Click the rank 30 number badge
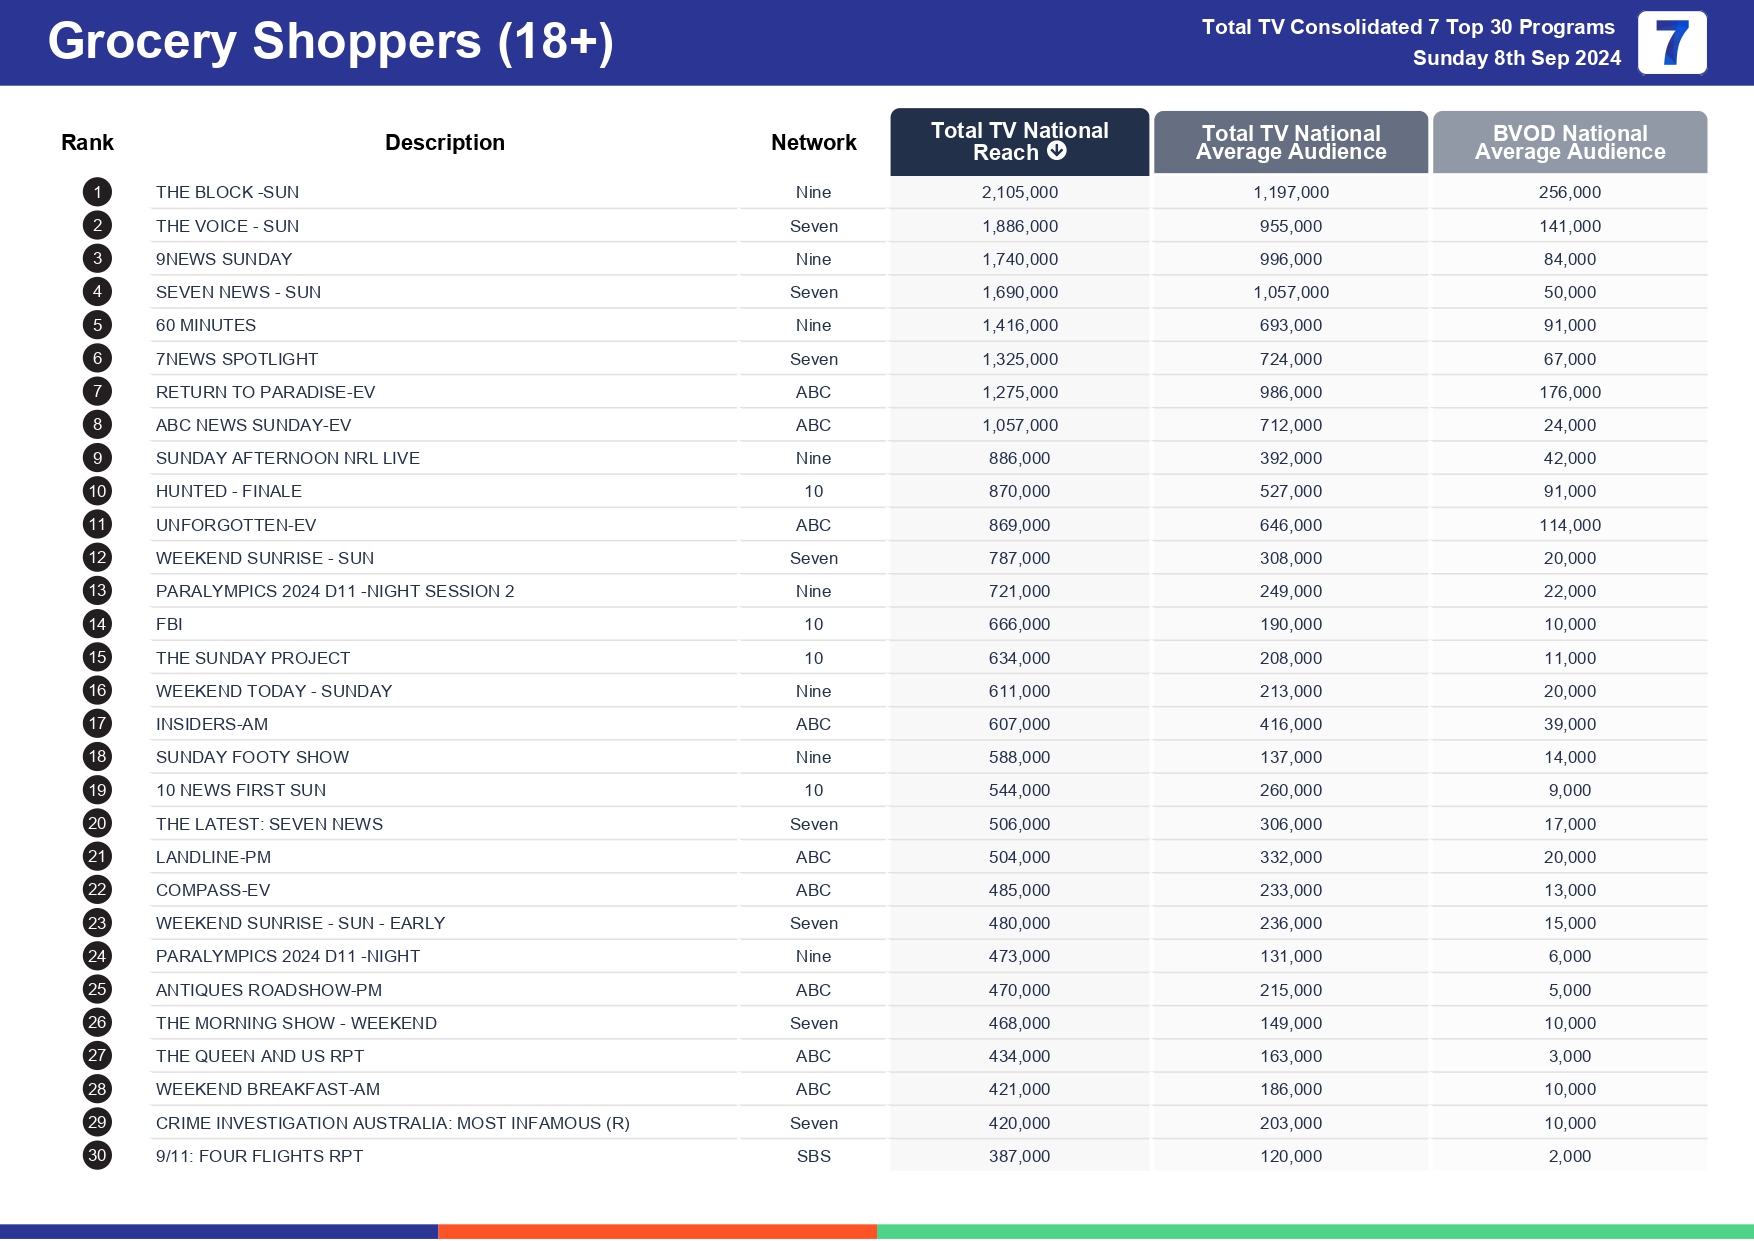 click(97, 1155)
